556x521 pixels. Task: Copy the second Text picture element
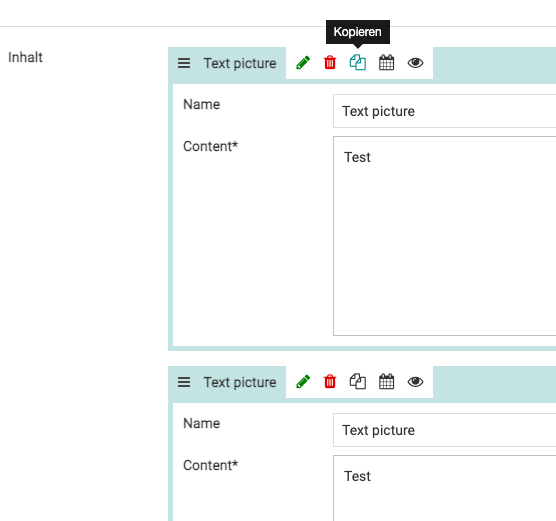click(x=358, y=382)
